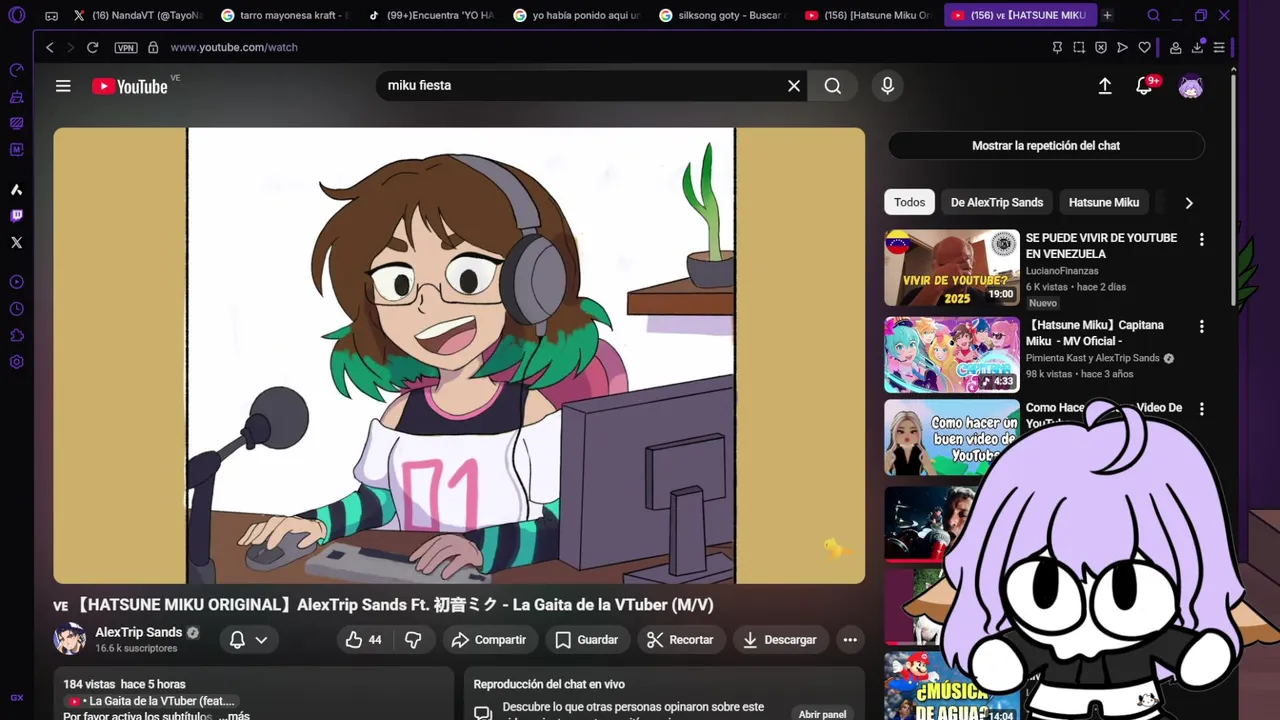This screenshot has height=720, width=1280.
Task: Switch to the NandaVT X tab
Action: pyautogui.click(x=137, y=15)
